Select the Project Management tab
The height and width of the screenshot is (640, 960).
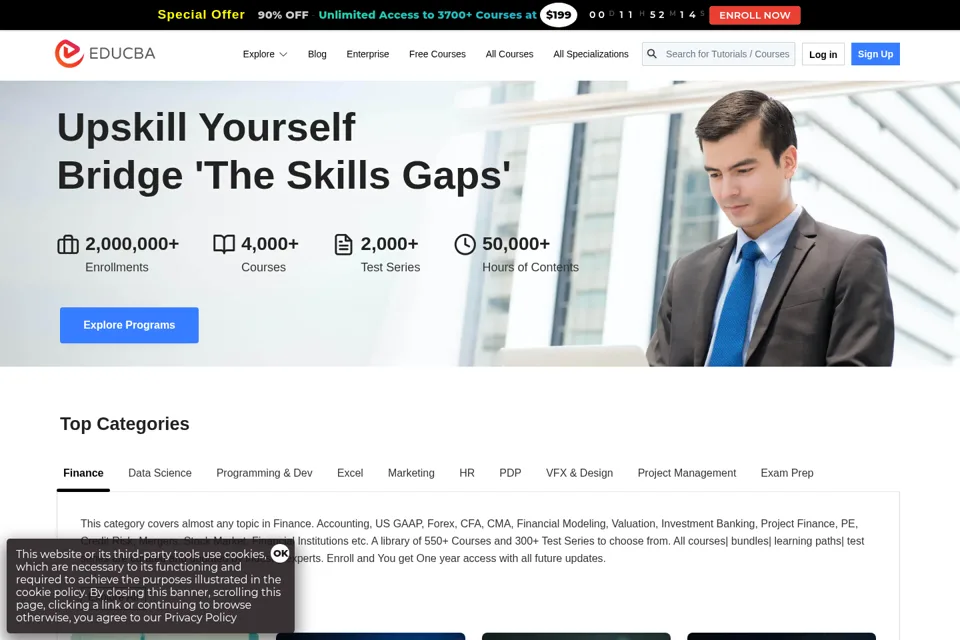(x=686, y=473)
